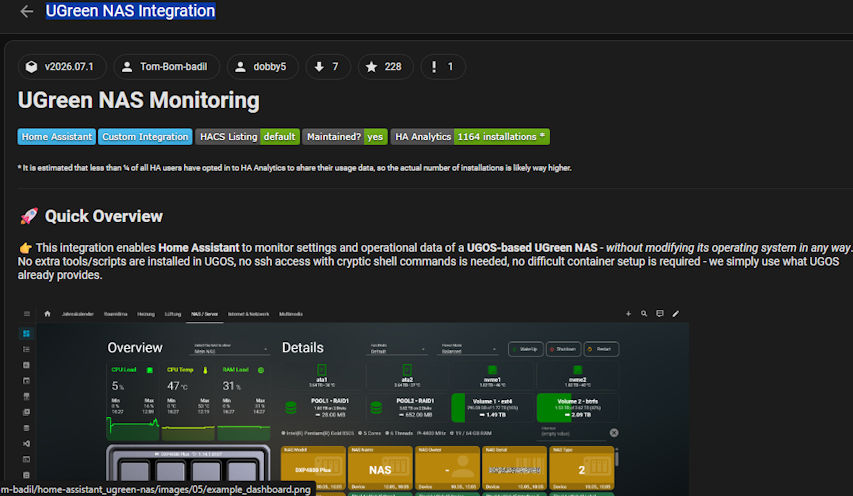Open the issues chip showing 1

442,67
